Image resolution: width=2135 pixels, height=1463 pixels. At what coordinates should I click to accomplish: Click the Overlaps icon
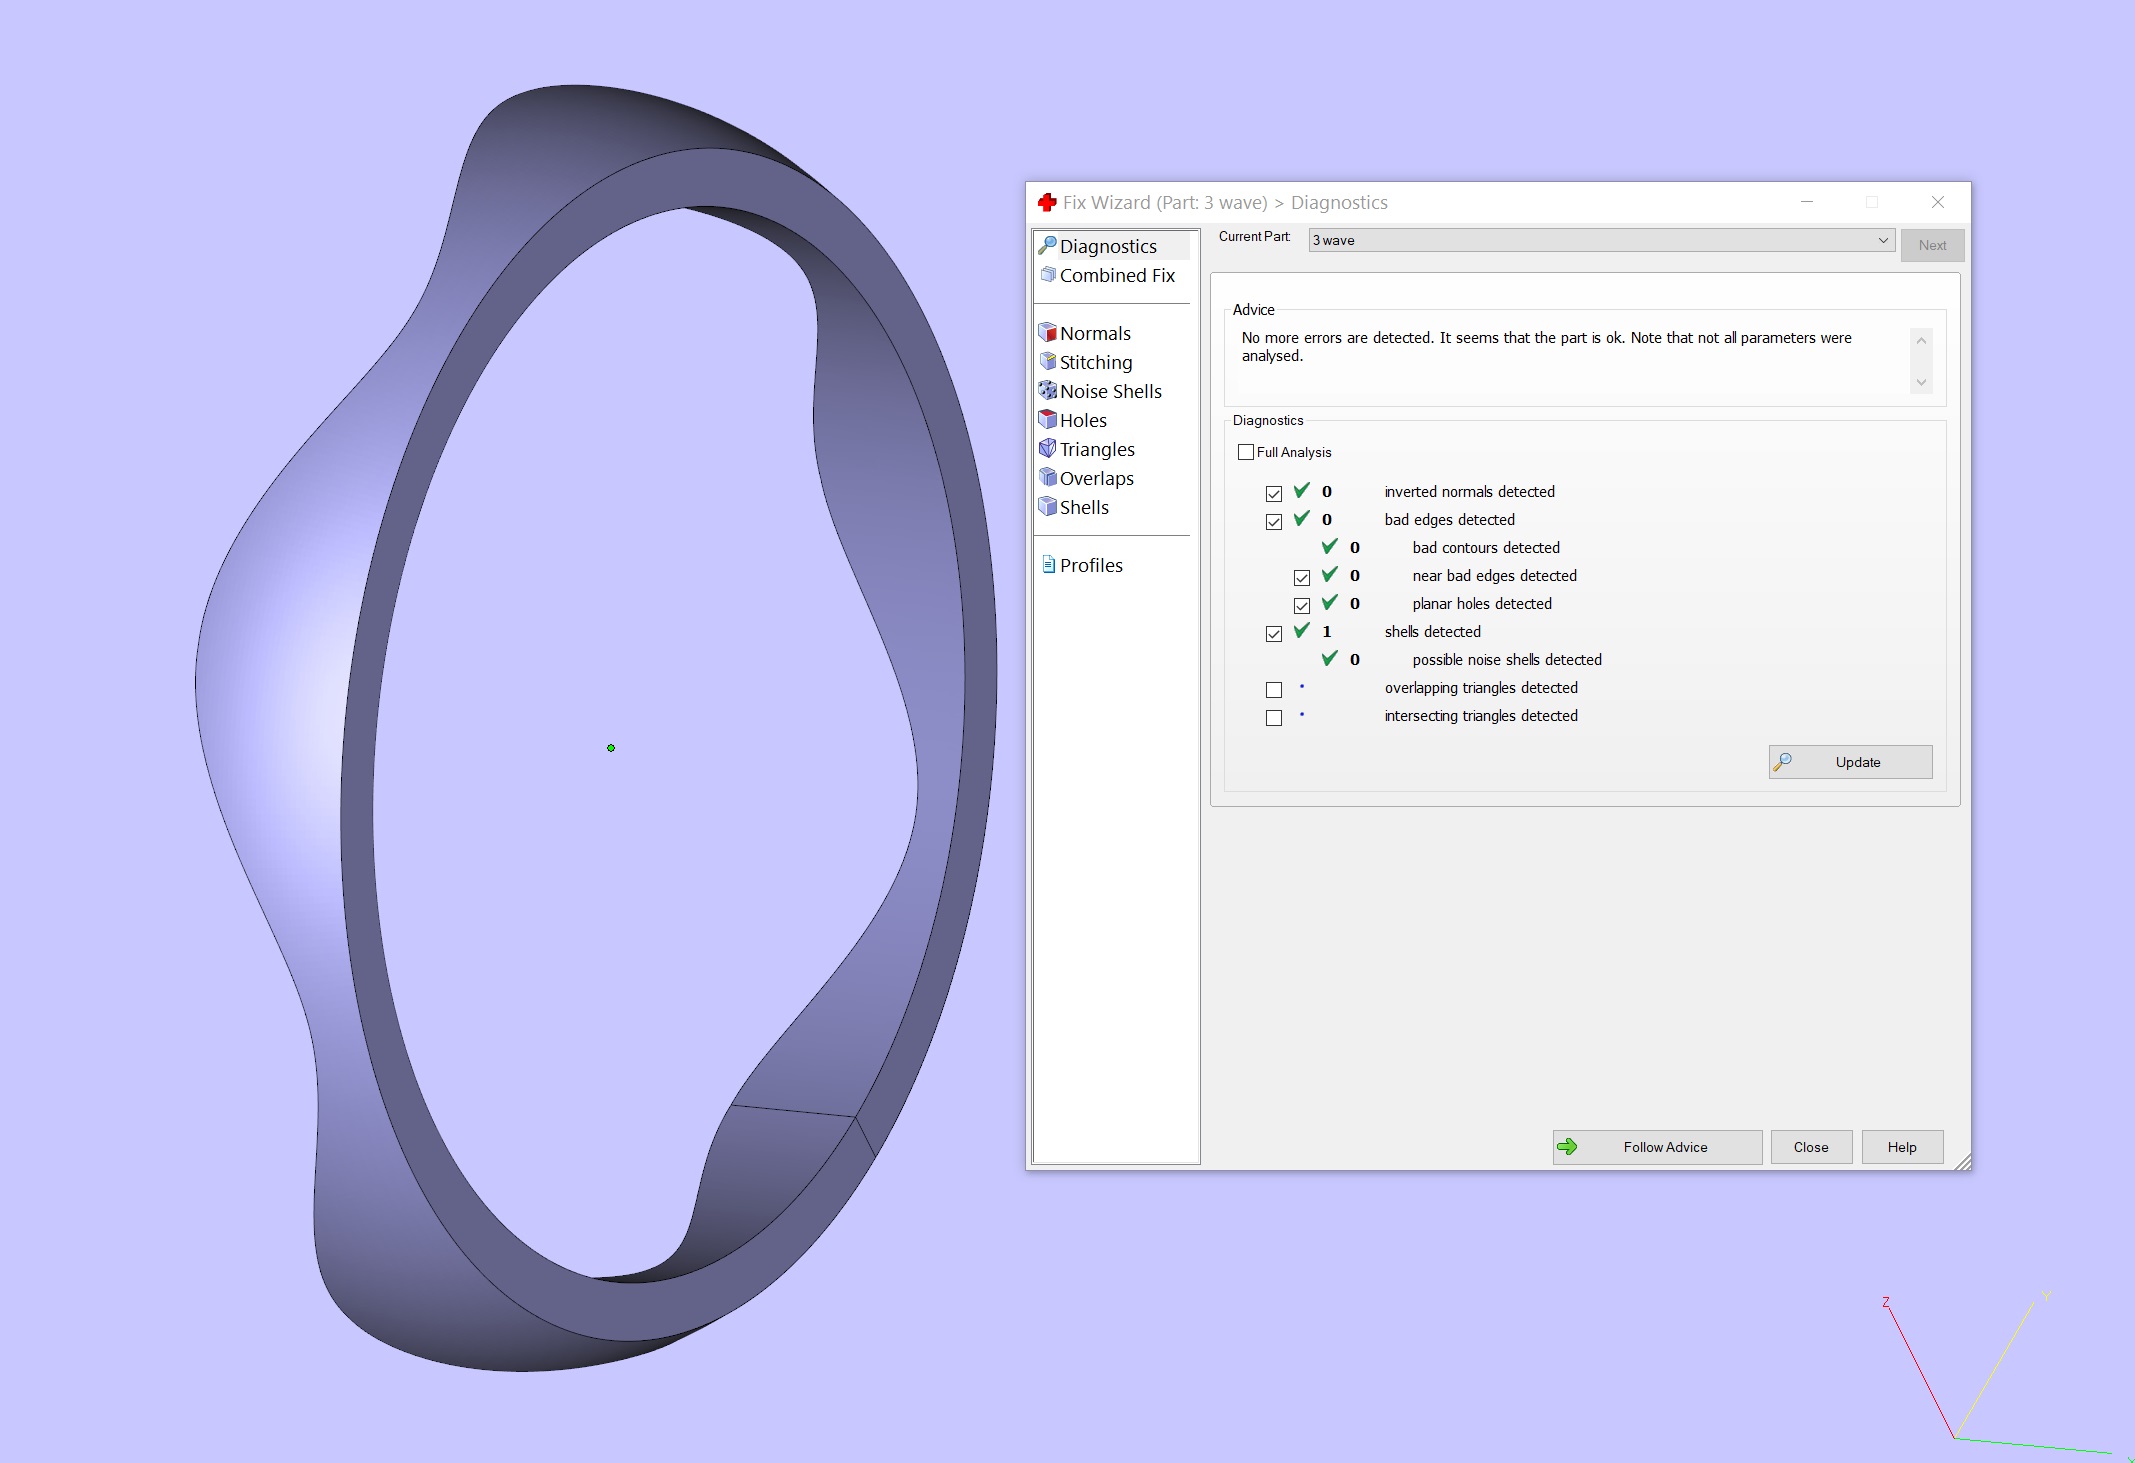pyautogui.click(x=1047, y=477)
